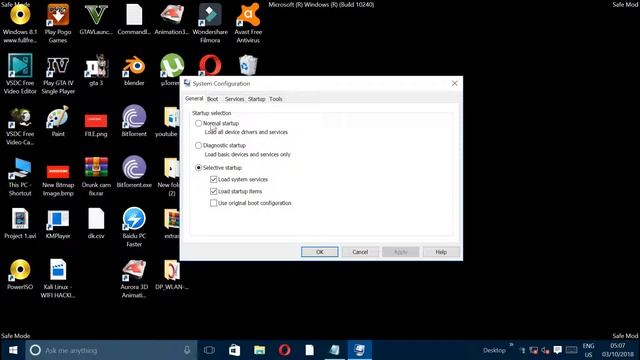
Task: Switch to the Services tab
Action: pyautogui.click(x=234, y=99)
